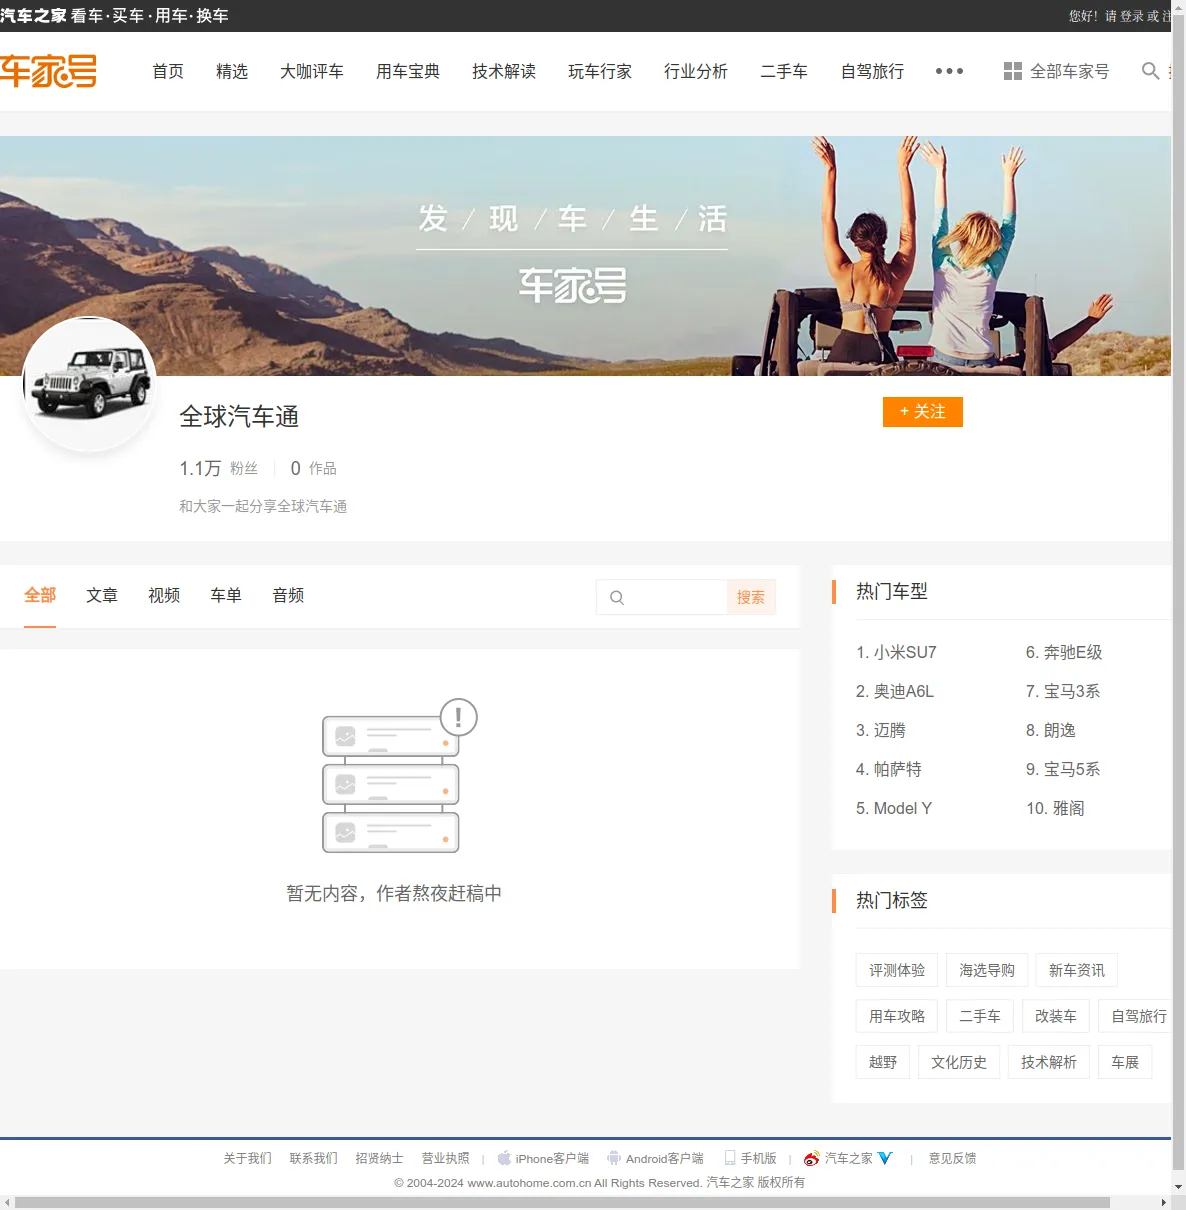Image resolution: width=1186 pixels, height=1210 pixels.
Task: Open the 技术解读 navigation item
Action: coord(504,71)
